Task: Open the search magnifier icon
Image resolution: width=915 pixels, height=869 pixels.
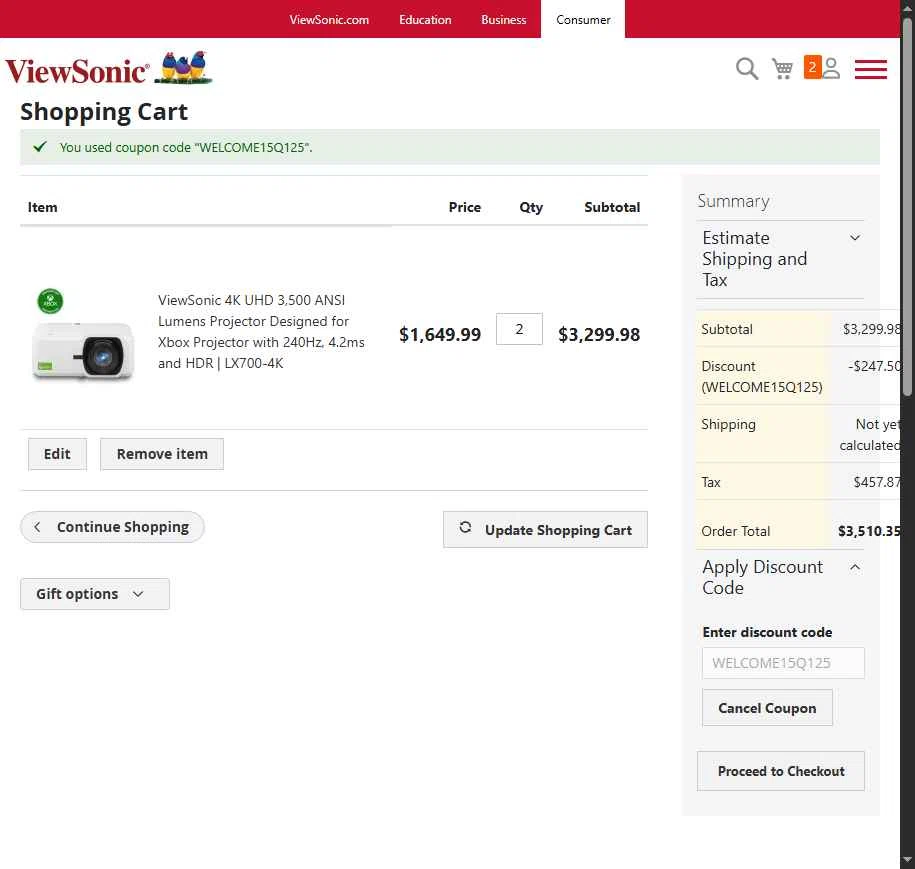Action: tap(746, 69)
